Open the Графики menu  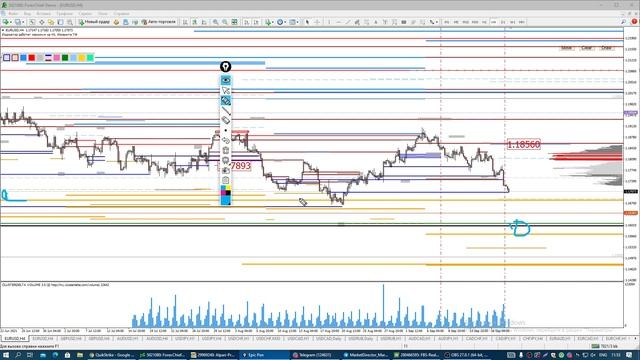pos(64,13)
